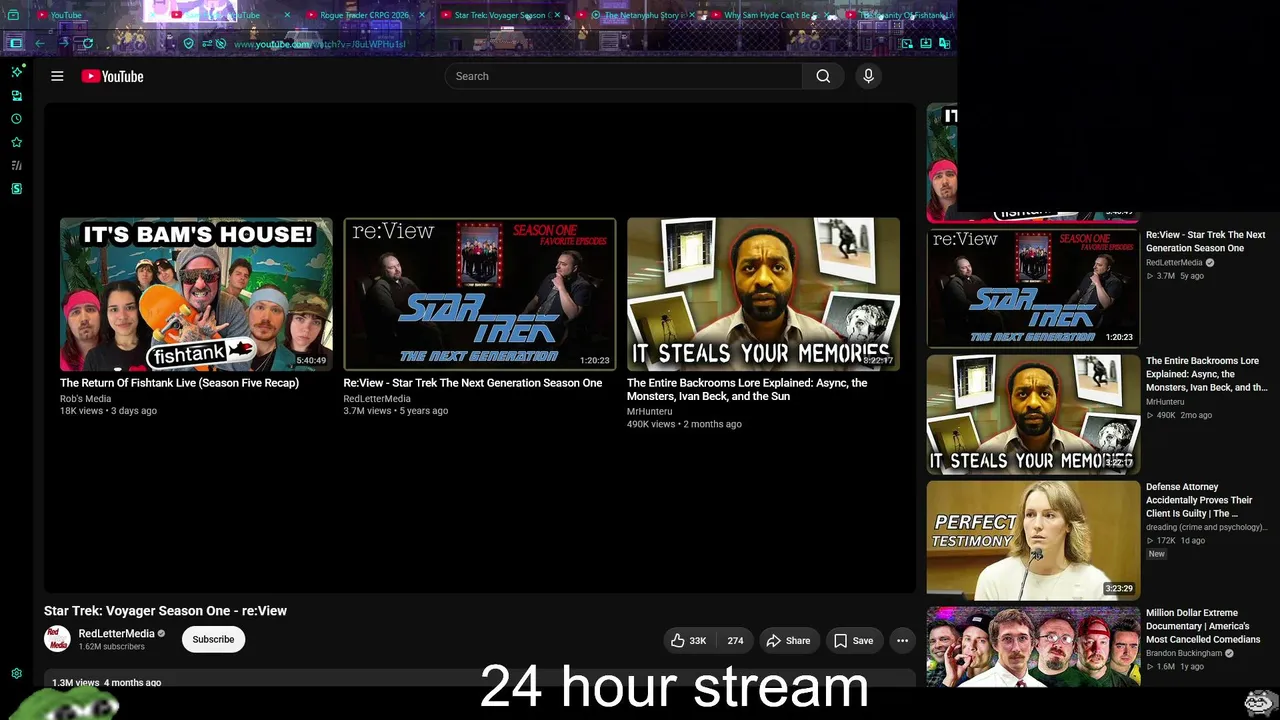Screen dimensions: 1280x720
Task: Toggle the browser sidebar panel button
Action: click(15, 44)
